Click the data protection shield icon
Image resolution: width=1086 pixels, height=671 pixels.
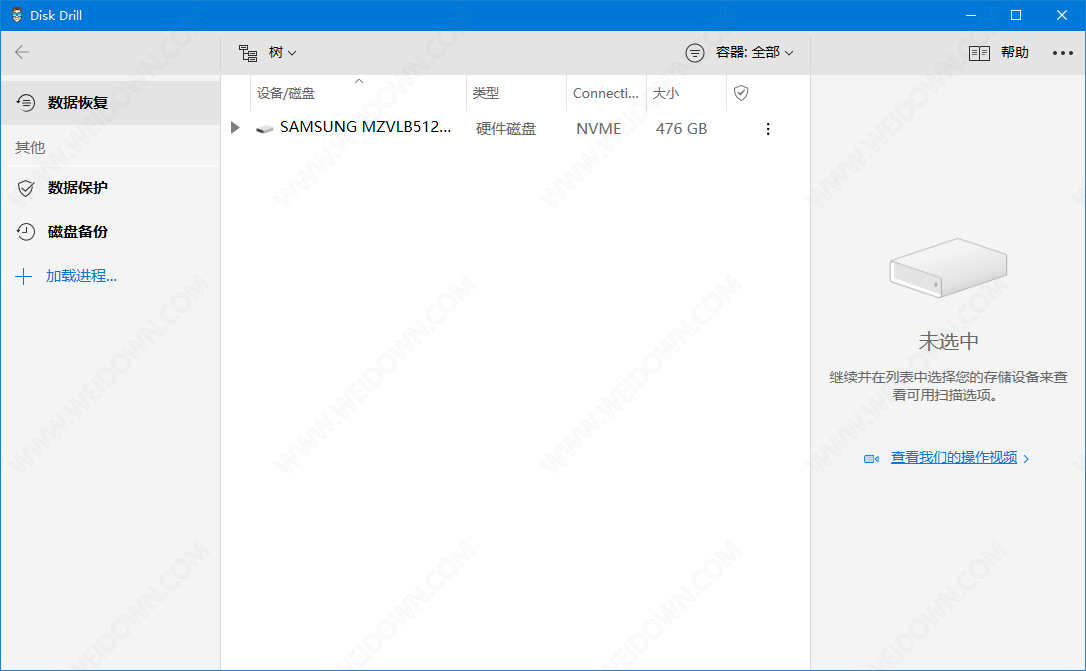pyautogui.click(x=26, y=188)
